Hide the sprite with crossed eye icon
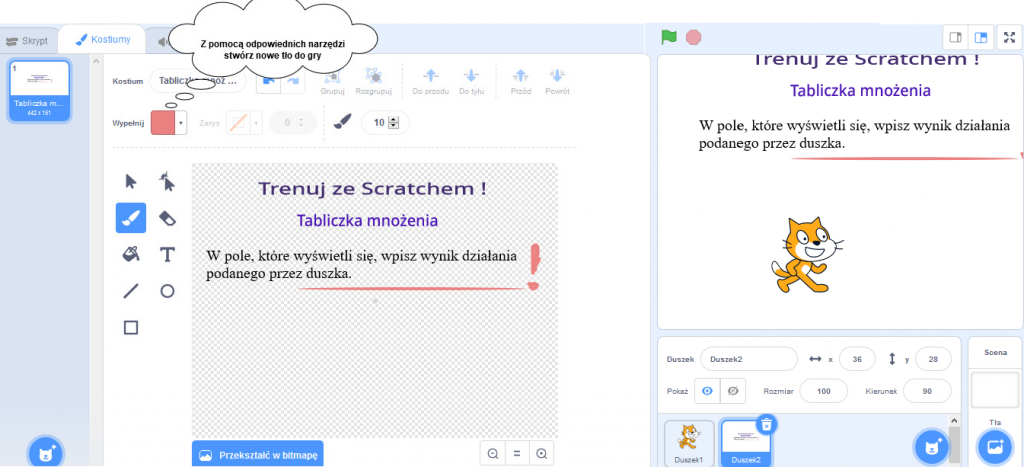Screen dimensions: 1024x467 [x=733, y=391]
